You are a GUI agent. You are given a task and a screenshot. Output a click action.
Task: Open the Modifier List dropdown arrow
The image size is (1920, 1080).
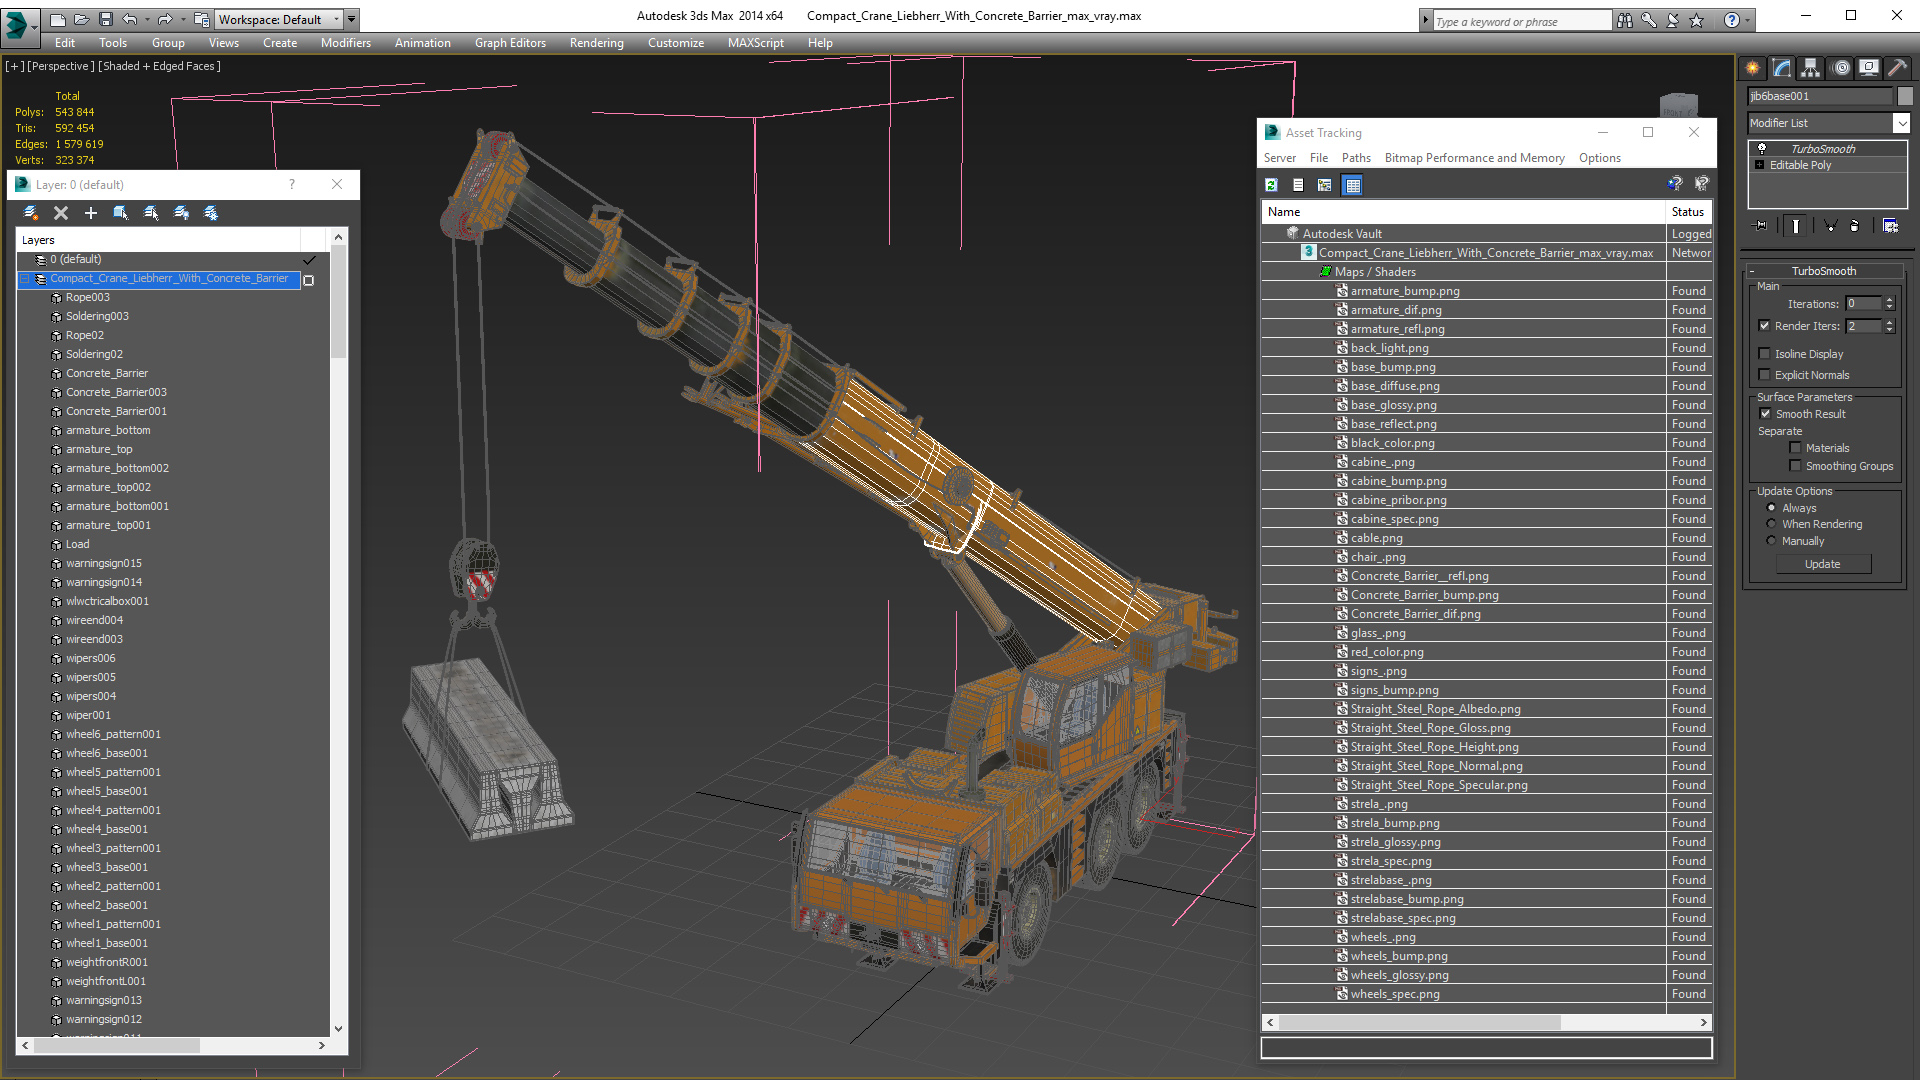1901,123
